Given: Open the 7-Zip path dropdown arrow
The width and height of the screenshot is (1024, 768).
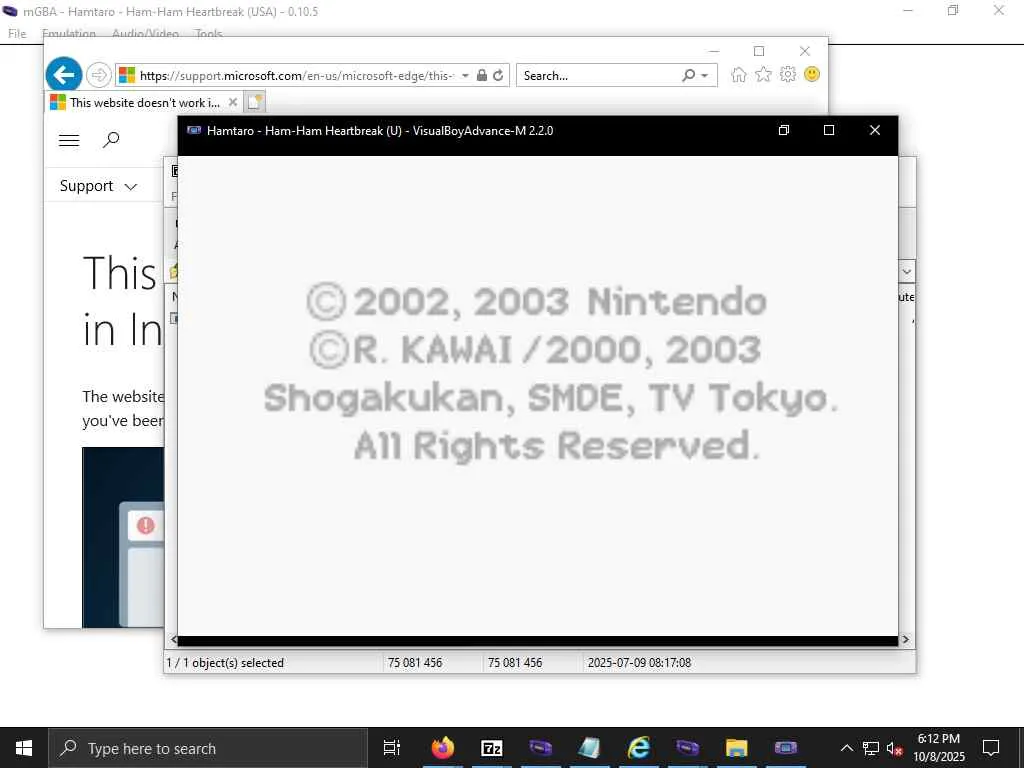Looking at the screenshot, I should (906, 271).
